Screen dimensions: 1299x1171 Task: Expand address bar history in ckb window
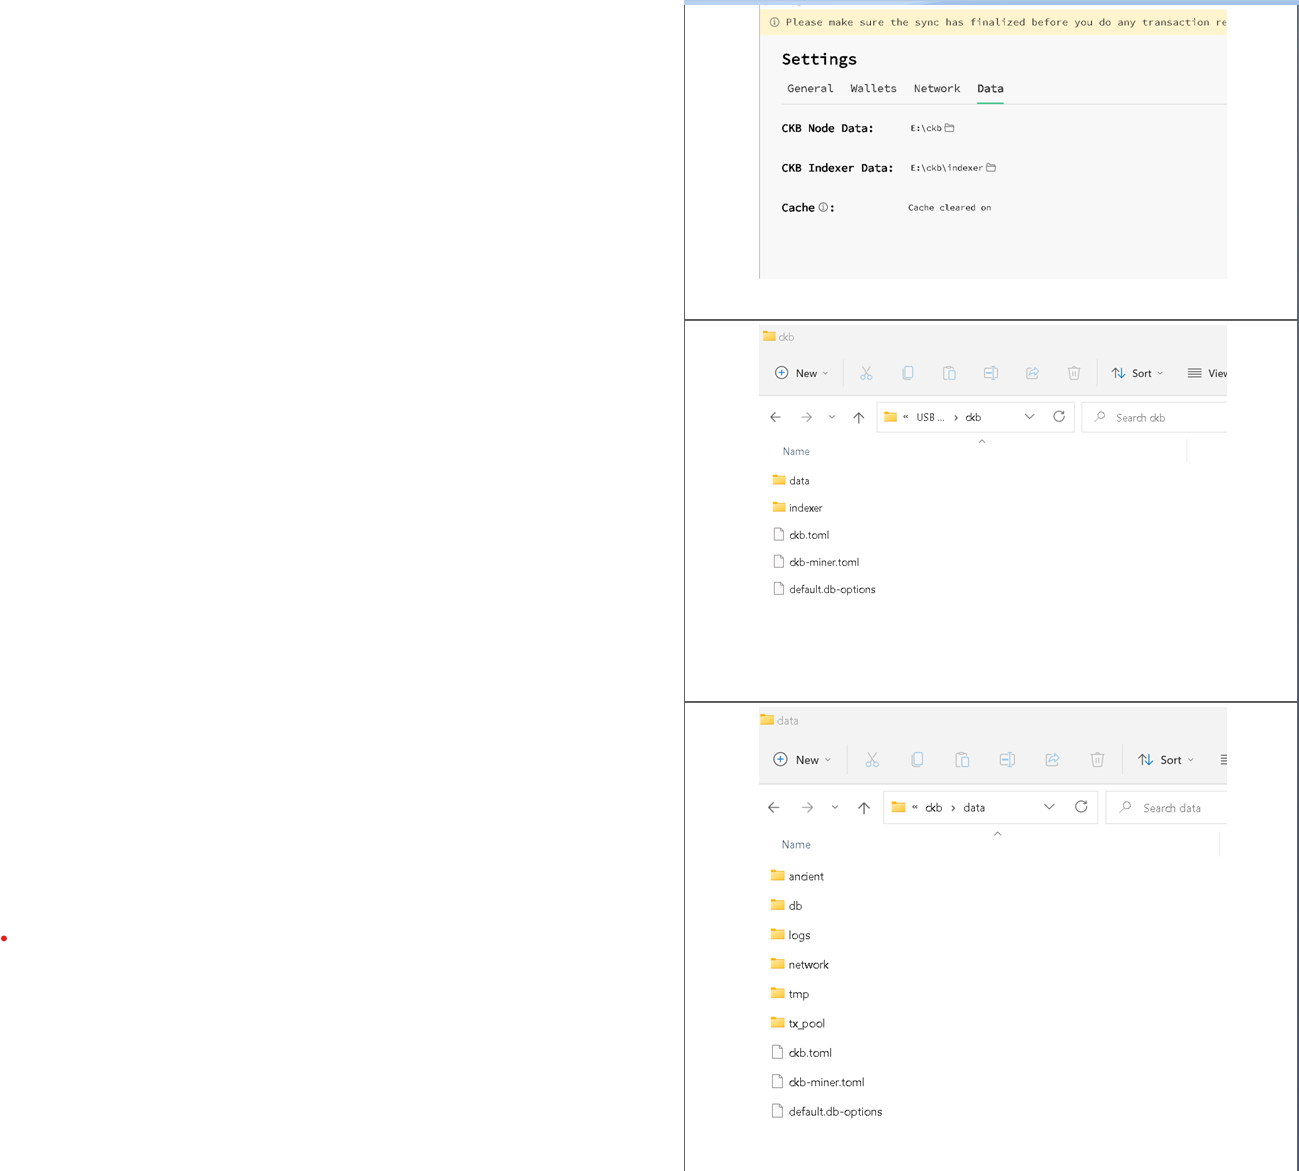(x=1029, y=417)
